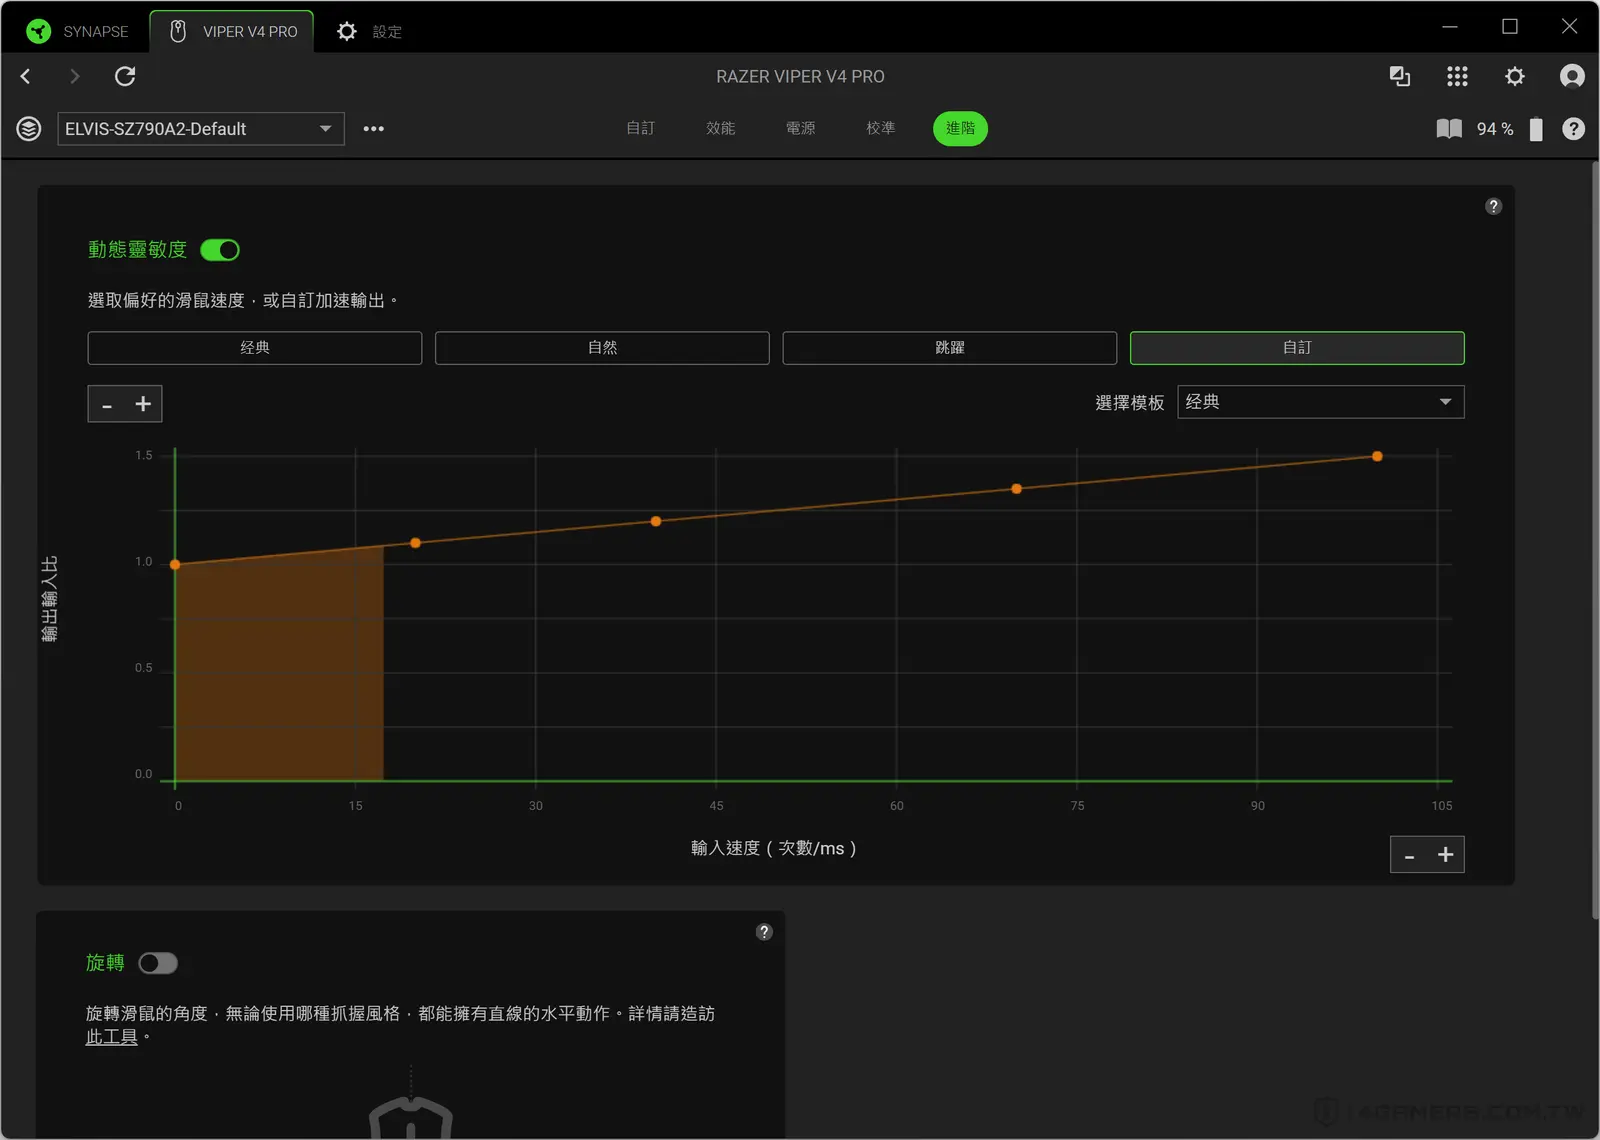Viewport: 1600px width, 1140px height.
Task: Open the multi-window overlay icon
Action: 1400,76
